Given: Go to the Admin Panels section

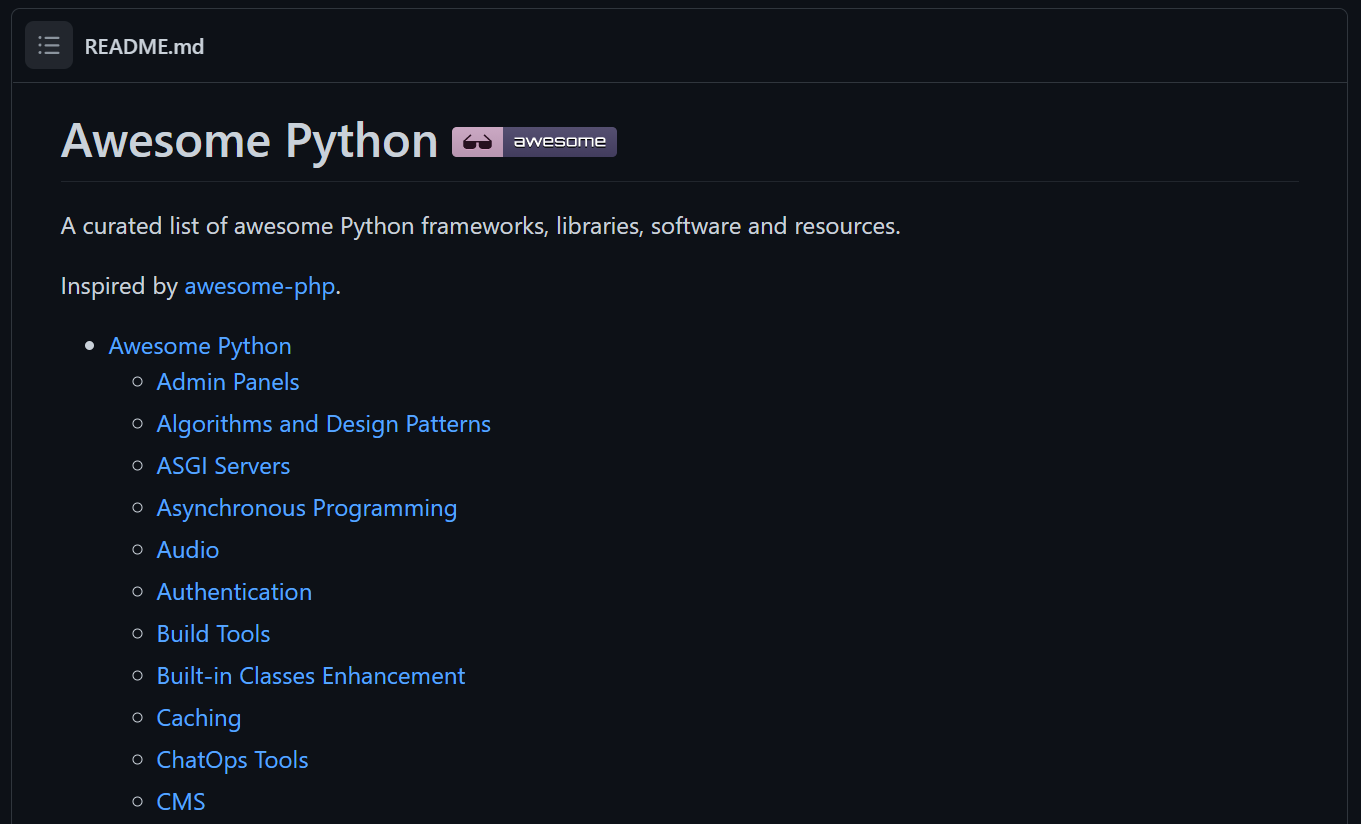Looking at the screenshot, I should 228,382.
